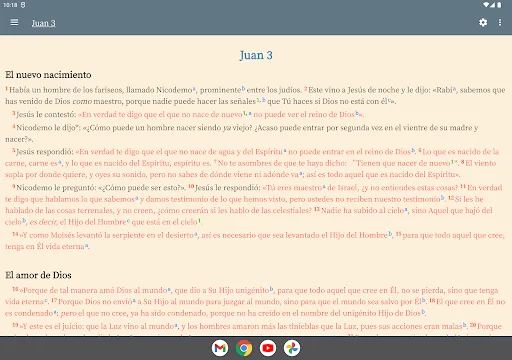Tap verse number 5 before Jesús respondió
Image resolution: width=512 pixels, height=360 pixels.
click(14, 151)
